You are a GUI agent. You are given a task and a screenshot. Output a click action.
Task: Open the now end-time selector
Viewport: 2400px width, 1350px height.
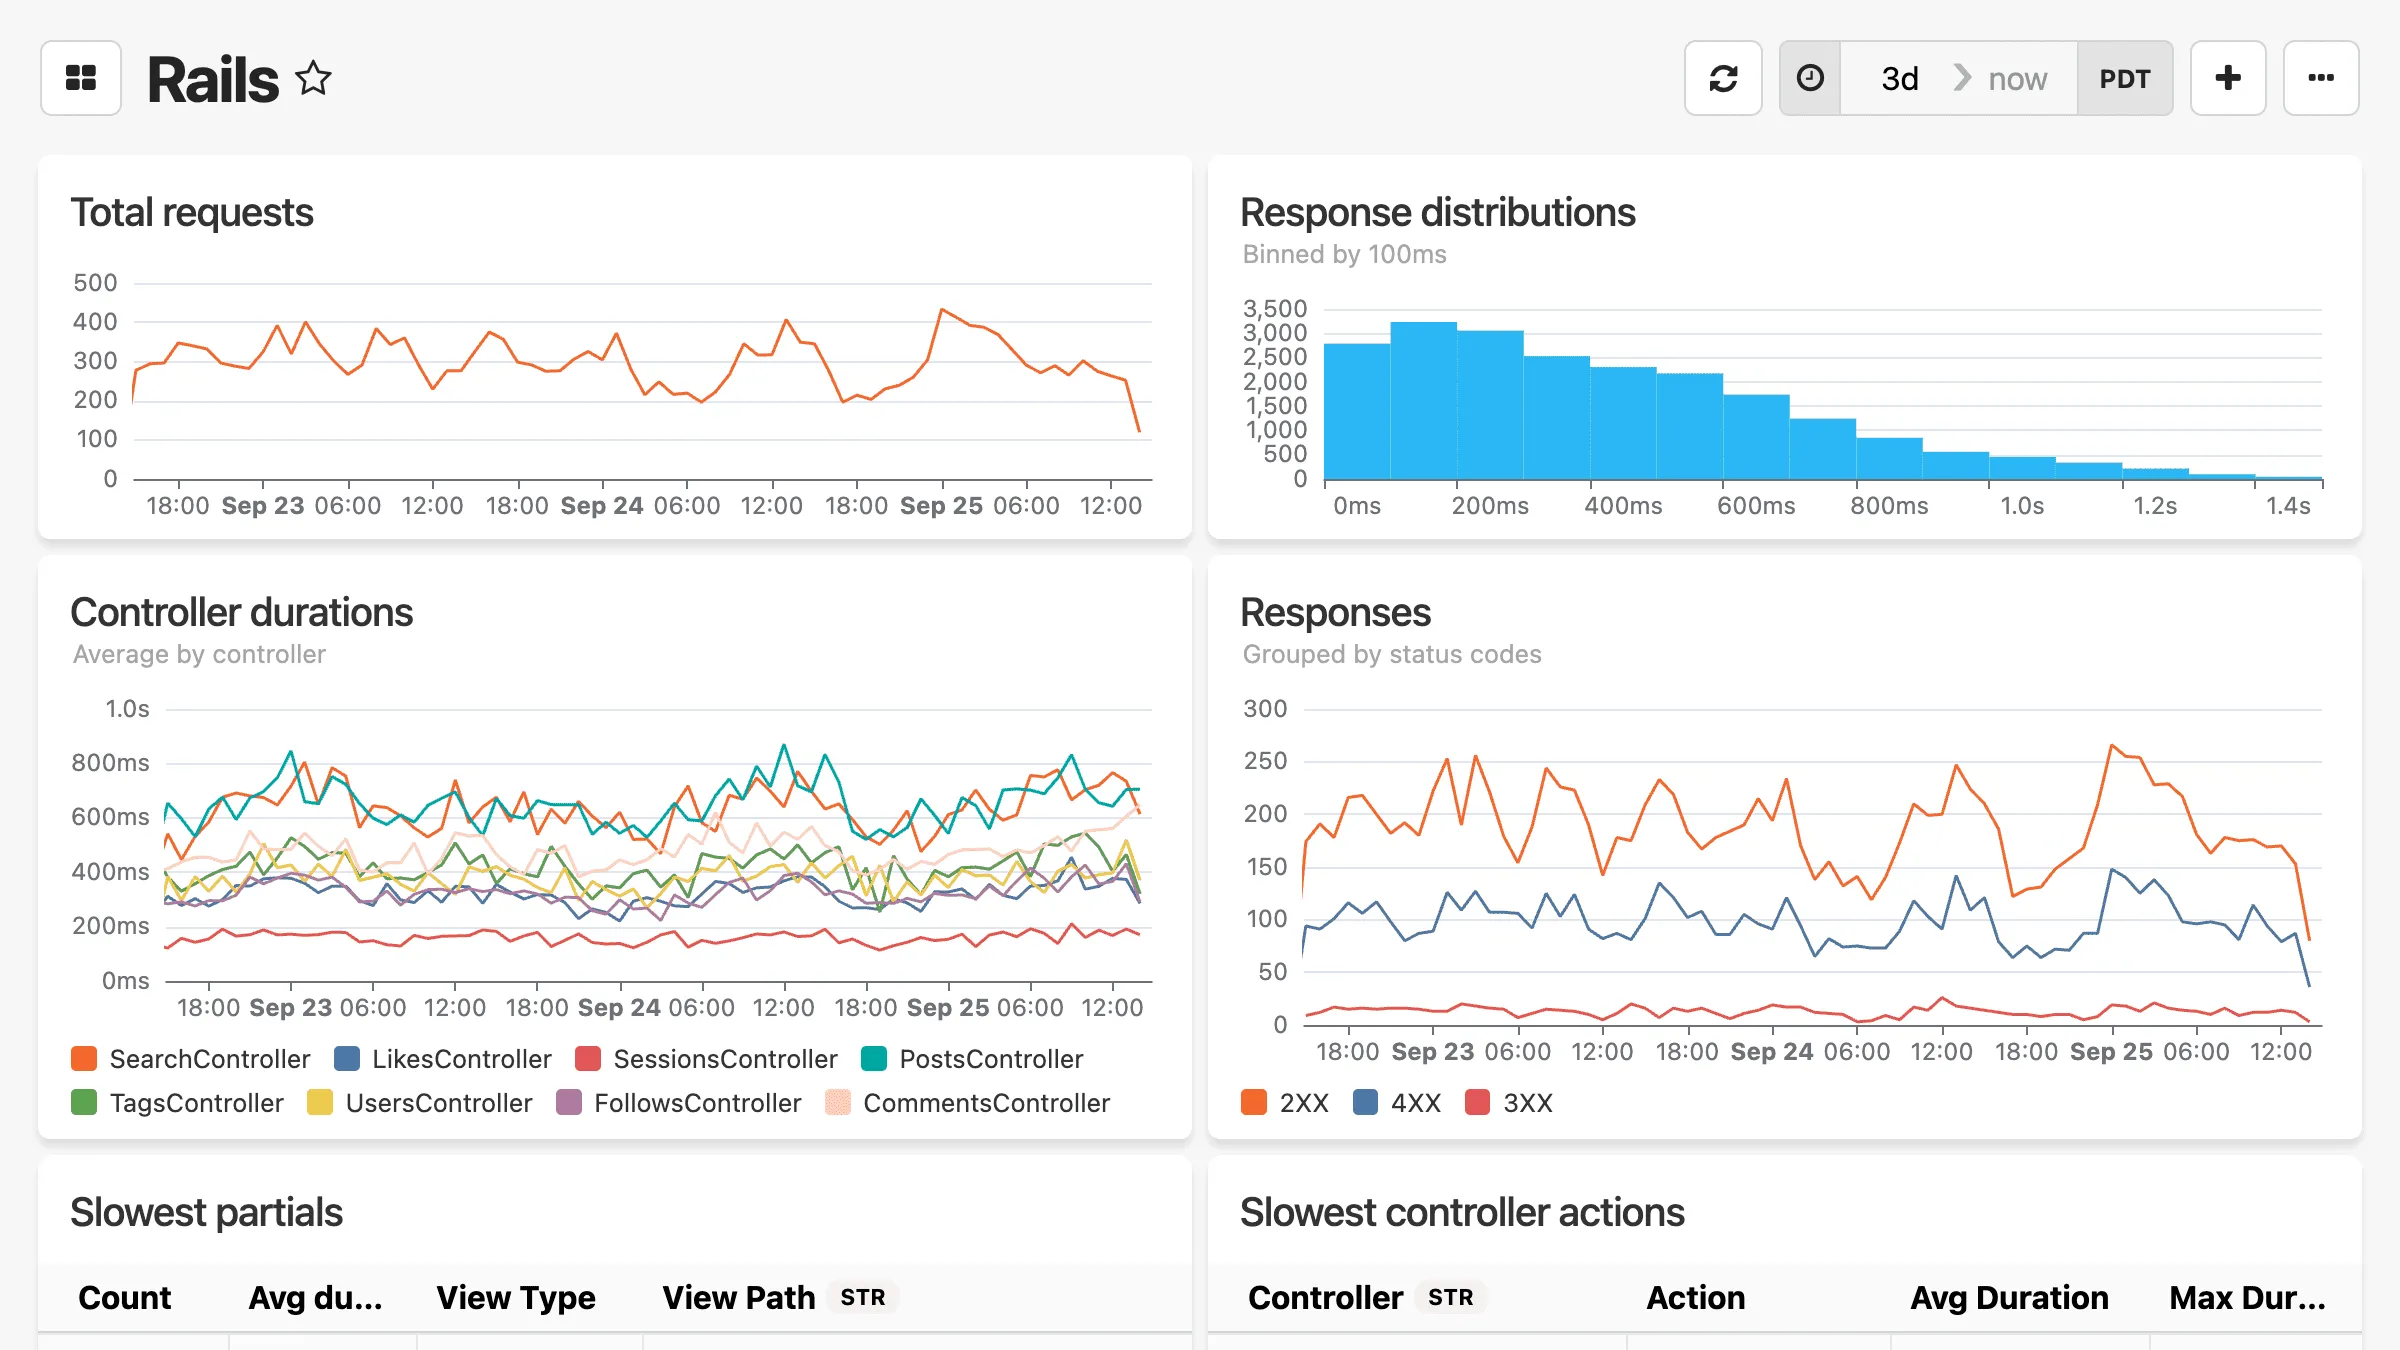tap(2016, 77)
